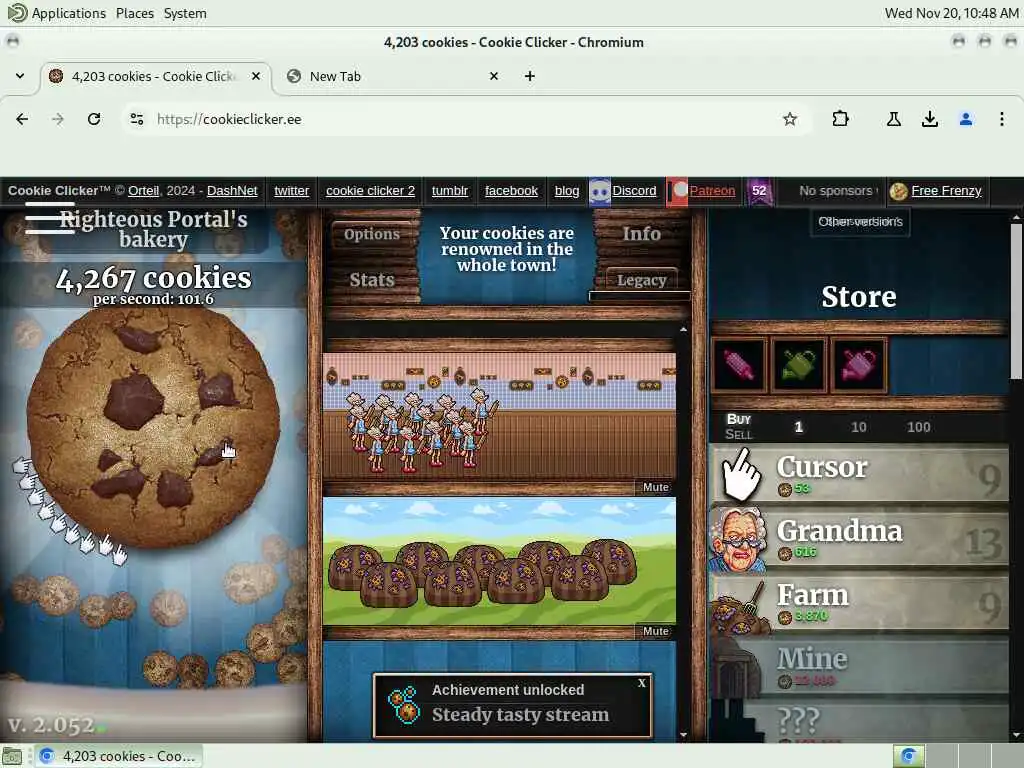Switch store mode to Buy
The height and width of the screenshot is (768, 1024).
tap(739, 419)
